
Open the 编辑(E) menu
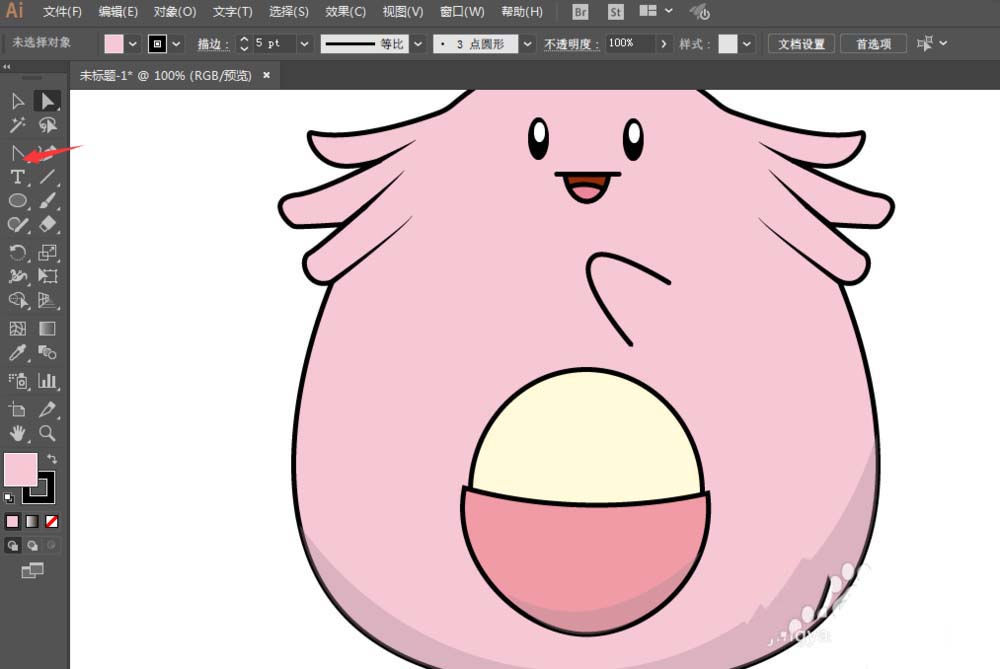tap(118, 11)
